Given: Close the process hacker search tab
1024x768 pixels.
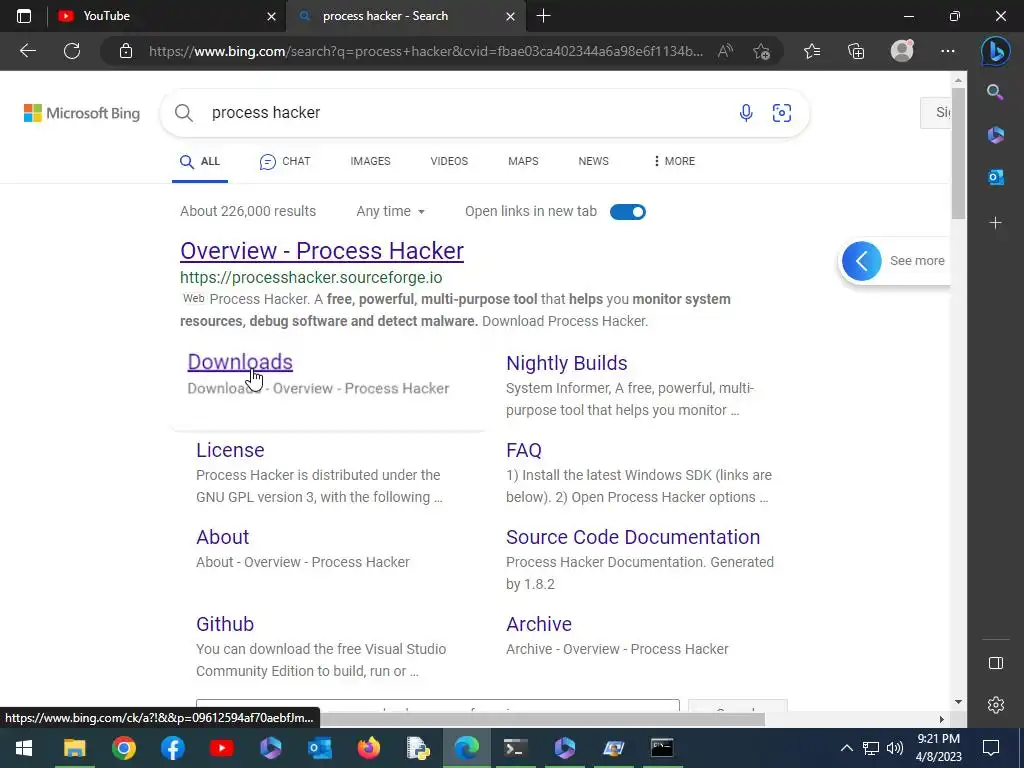Looking at the screenshot, I should 511,16.
